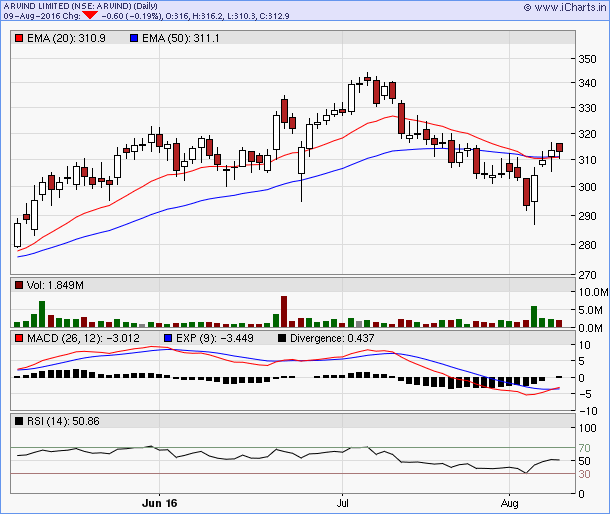Image resolution: width=610 pixels, height=514 pixels.
Task: Click the RSI 100 axis label
Action: point(587,428)
